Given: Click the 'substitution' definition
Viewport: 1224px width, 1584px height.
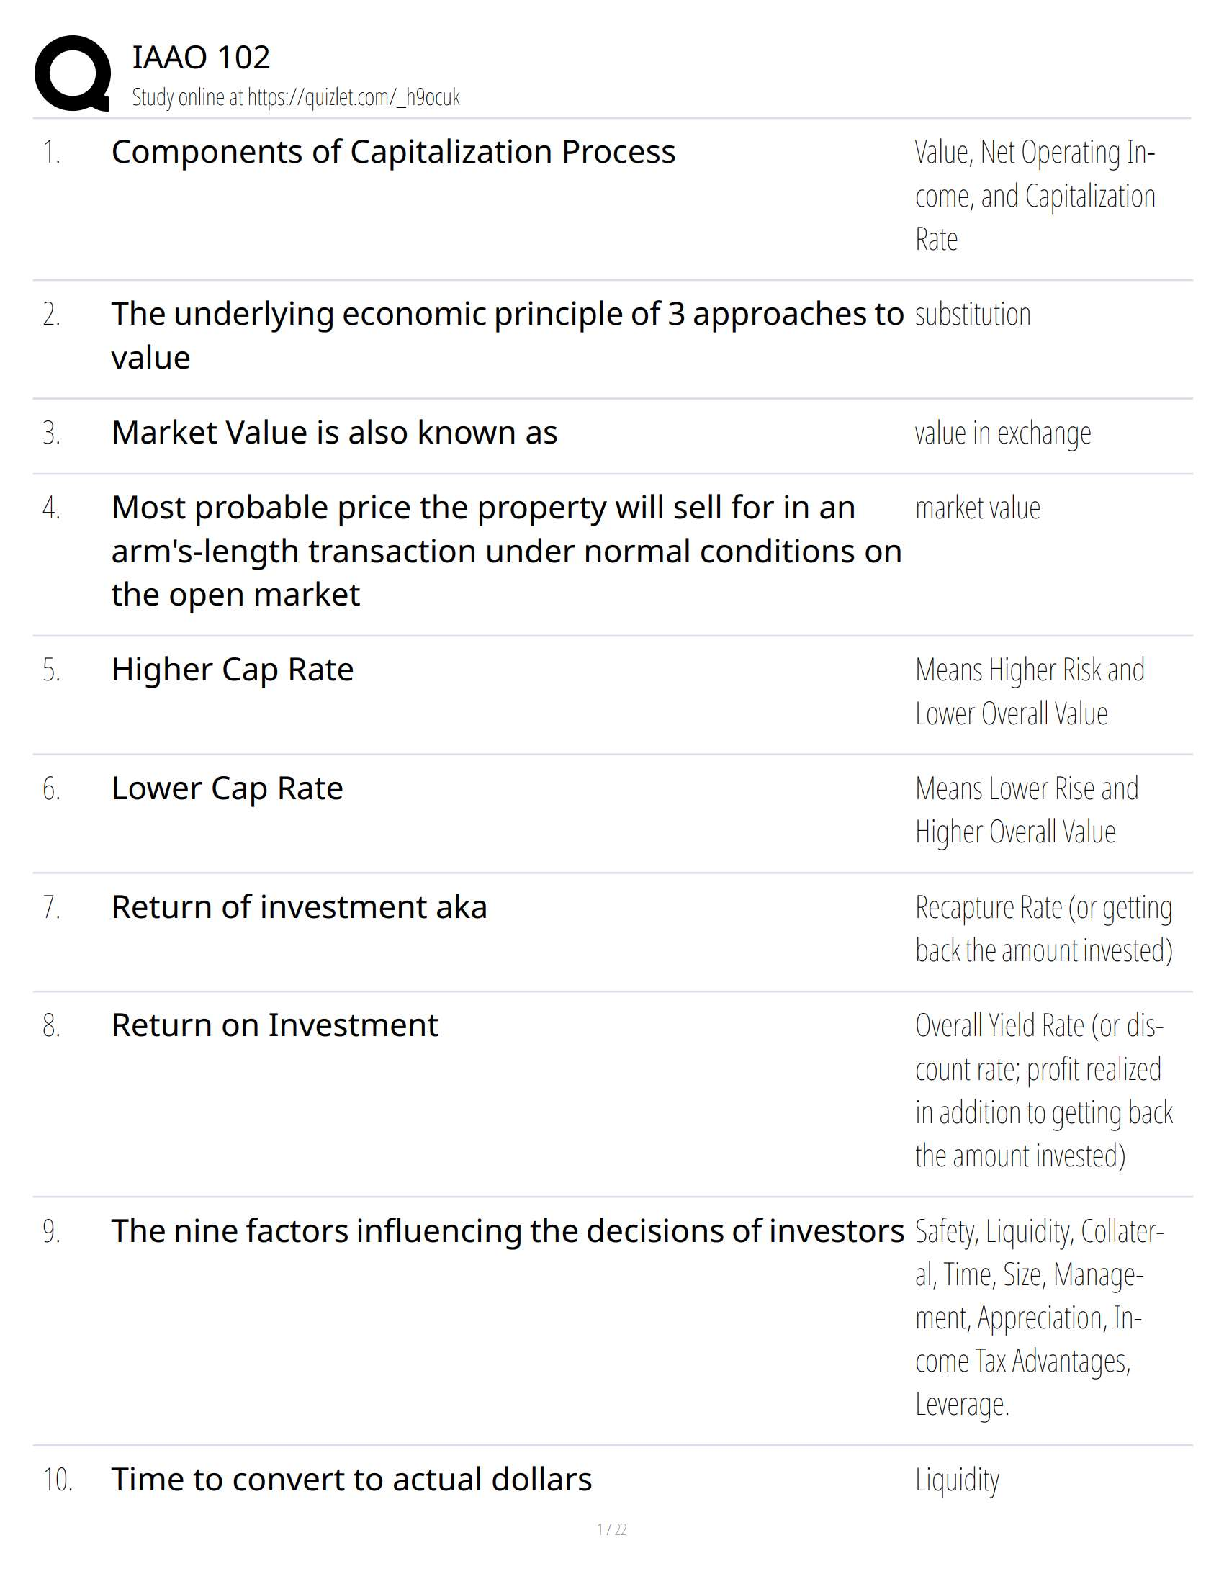Looking at the screenshot, I should pyautogui.click(x=972, y=315).
